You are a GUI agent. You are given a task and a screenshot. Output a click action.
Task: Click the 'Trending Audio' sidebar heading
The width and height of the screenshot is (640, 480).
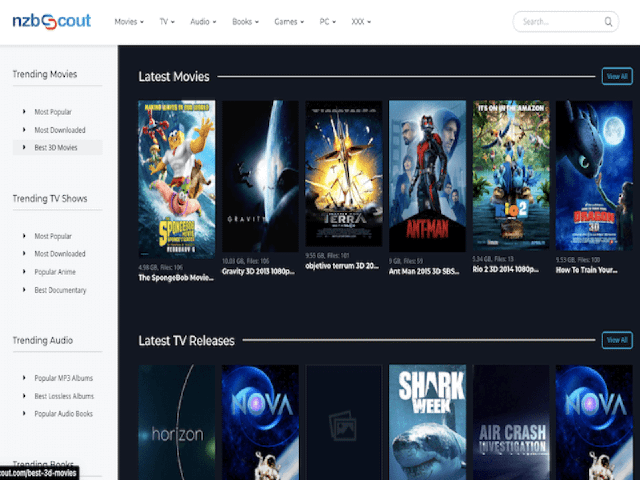[43, 340]
